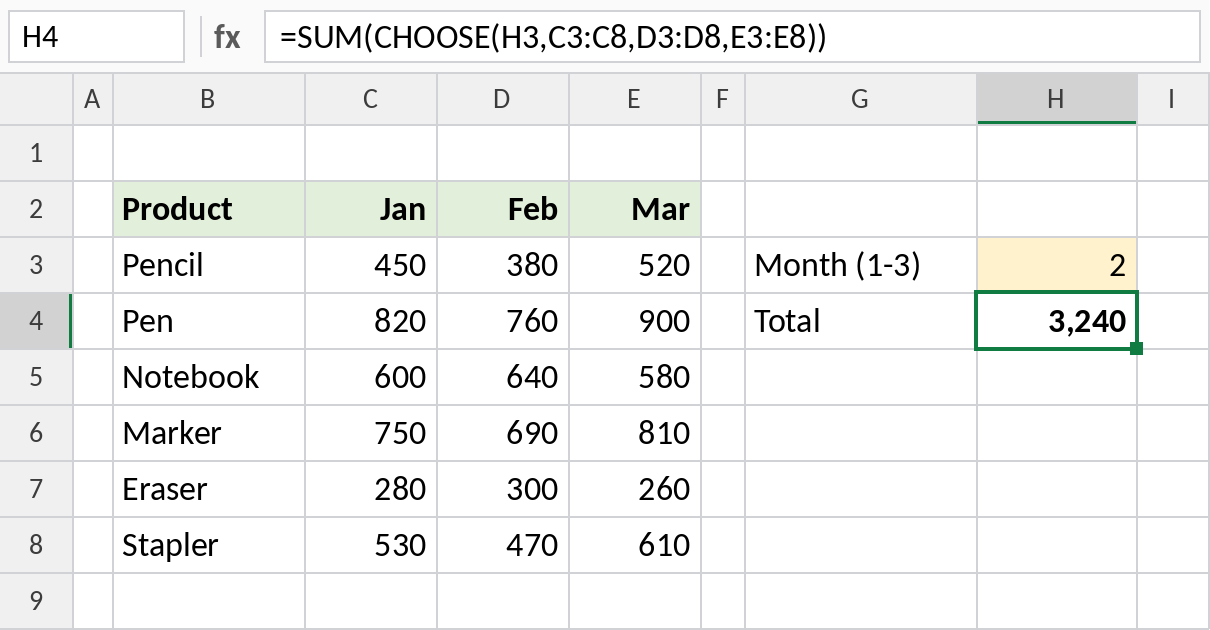Select the Marker cell
Image resolution: width=1210 pixels, height=630 pixels.
point(209,433)
